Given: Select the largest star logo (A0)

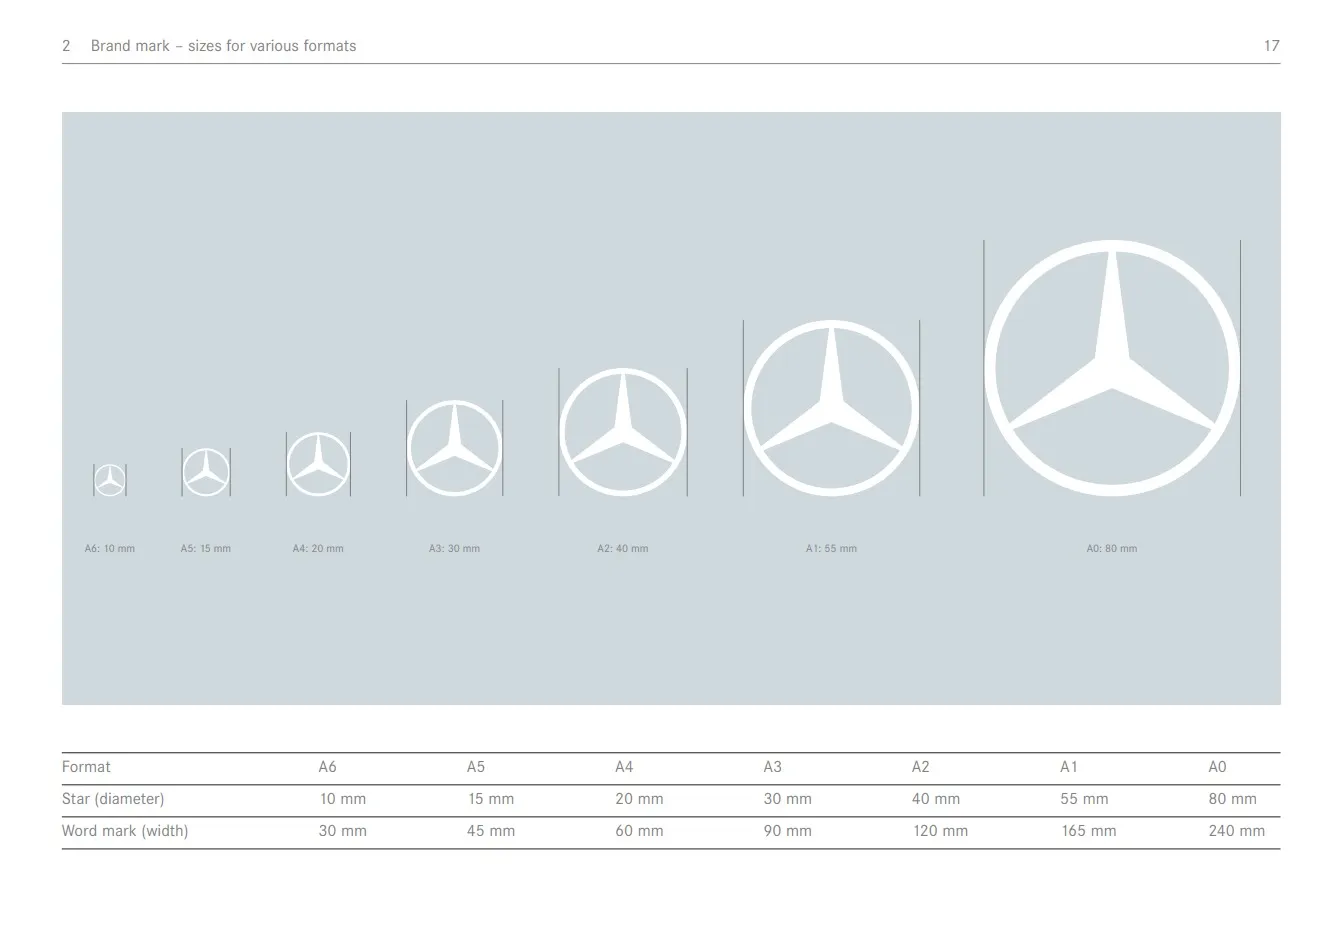Looking at the screenshot, I should (1112, 368).
